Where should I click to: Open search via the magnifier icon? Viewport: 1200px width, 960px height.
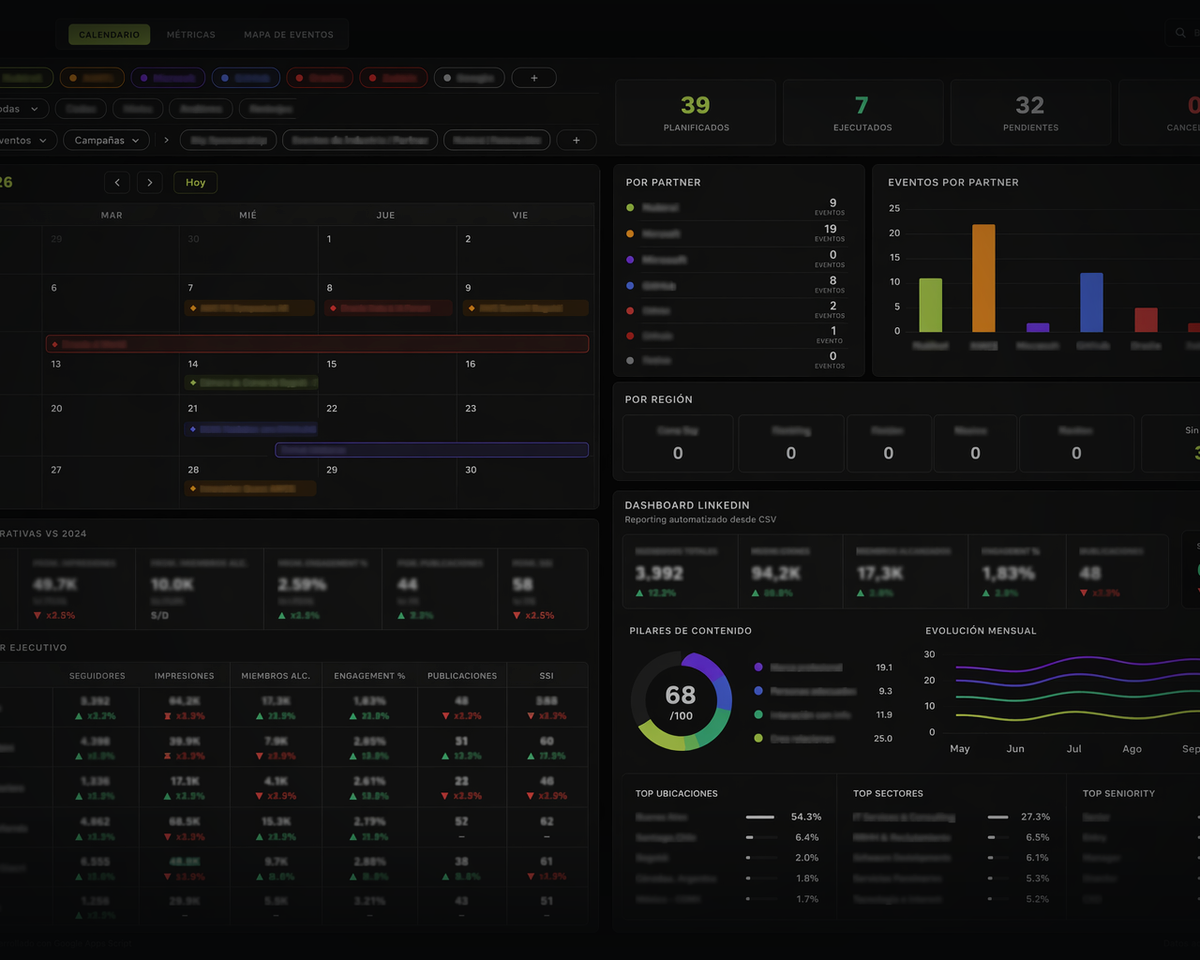tap(1181, 33)
